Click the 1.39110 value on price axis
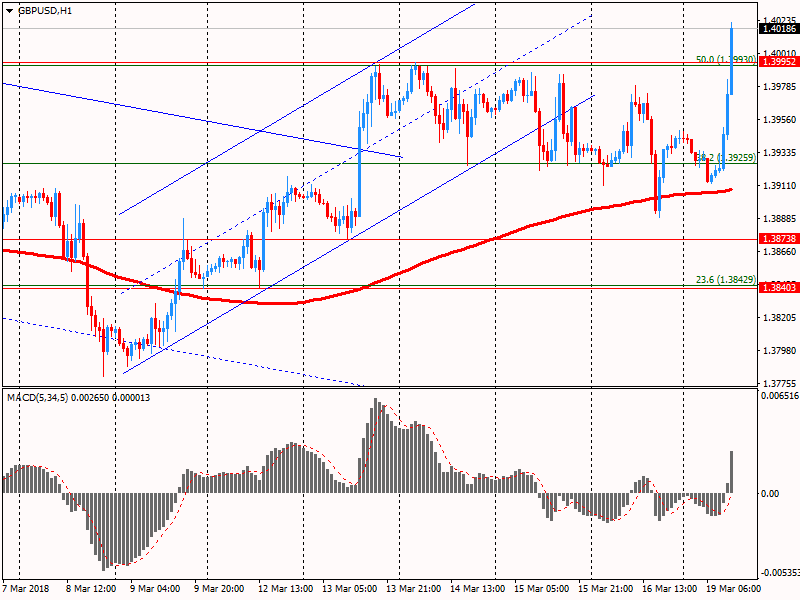This screenshot has width=800, height=600. [779, 186]
